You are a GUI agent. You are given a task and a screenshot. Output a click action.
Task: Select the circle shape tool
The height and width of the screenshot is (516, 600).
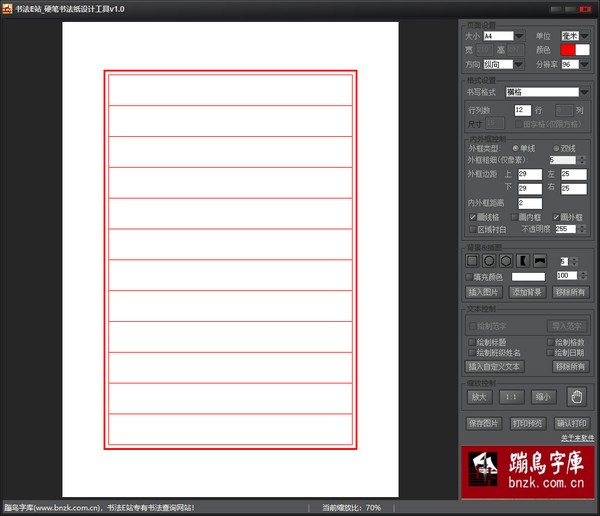click(x=489, y=260)
